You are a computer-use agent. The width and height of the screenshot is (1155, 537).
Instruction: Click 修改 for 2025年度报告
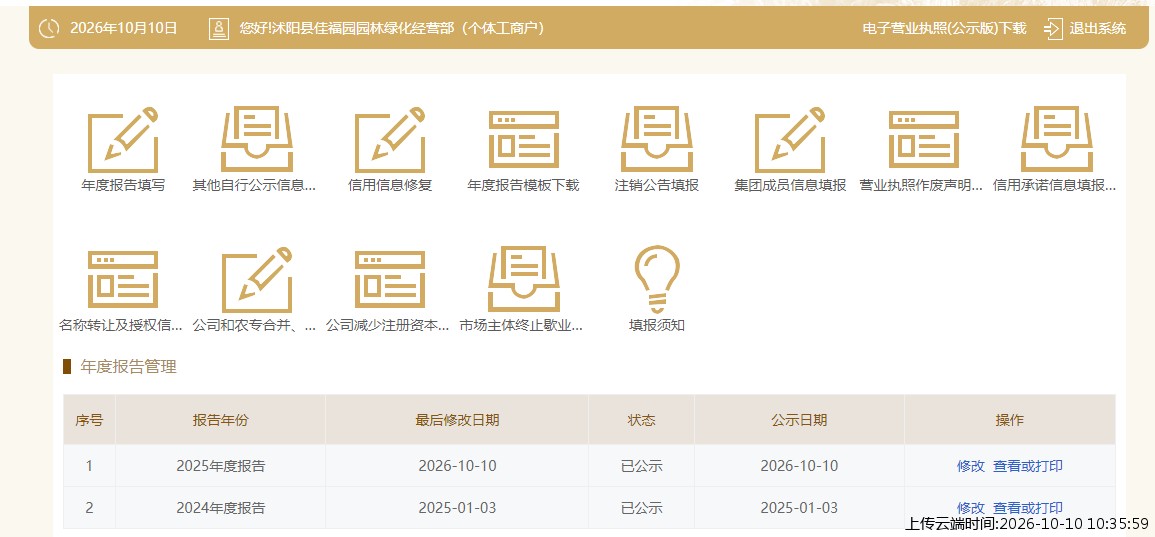tap(970, 466)
